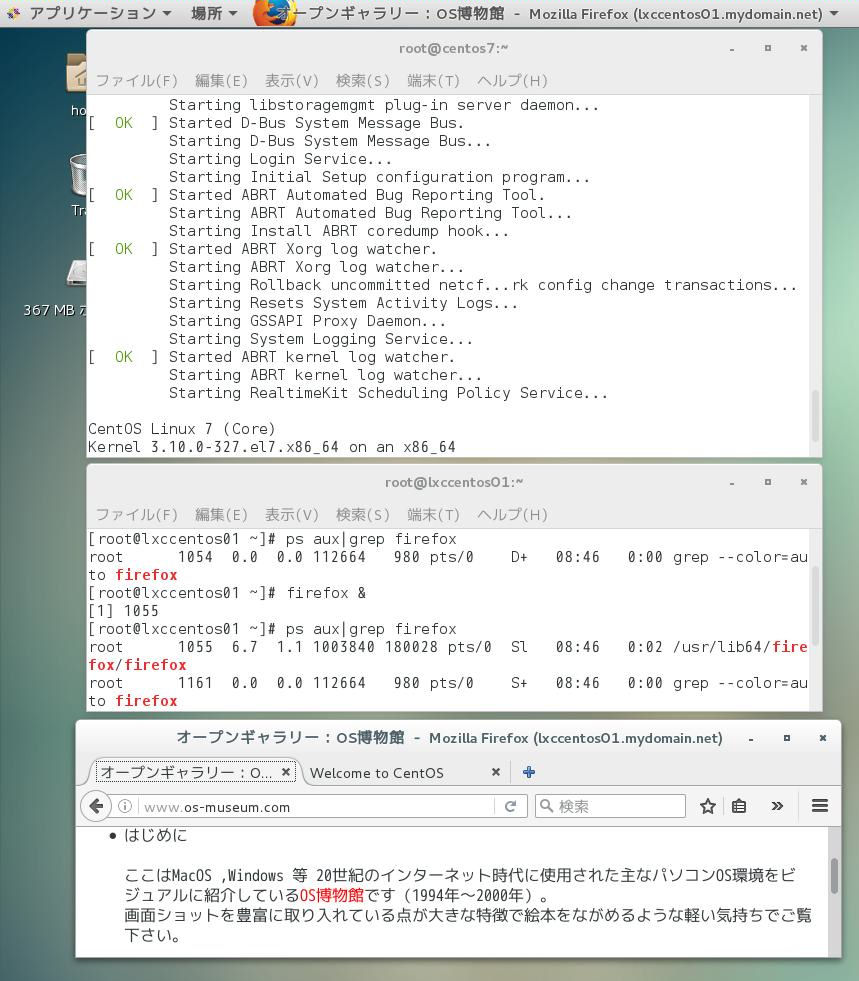Close the Welcome to CentOS tab
The height and width of the screenshot is (981, 859).
(x=496, y=772)
